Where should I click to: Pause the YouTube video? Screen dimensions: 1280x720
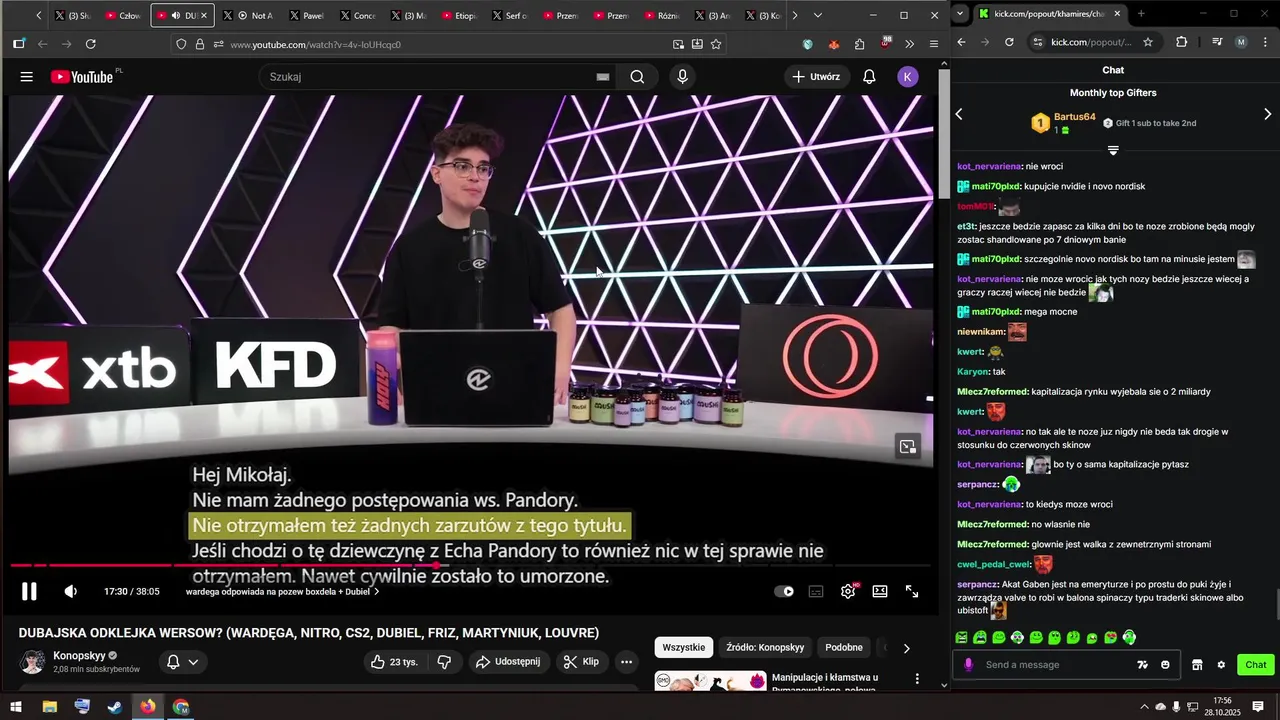pyautogui.click(x=29, y=591)
